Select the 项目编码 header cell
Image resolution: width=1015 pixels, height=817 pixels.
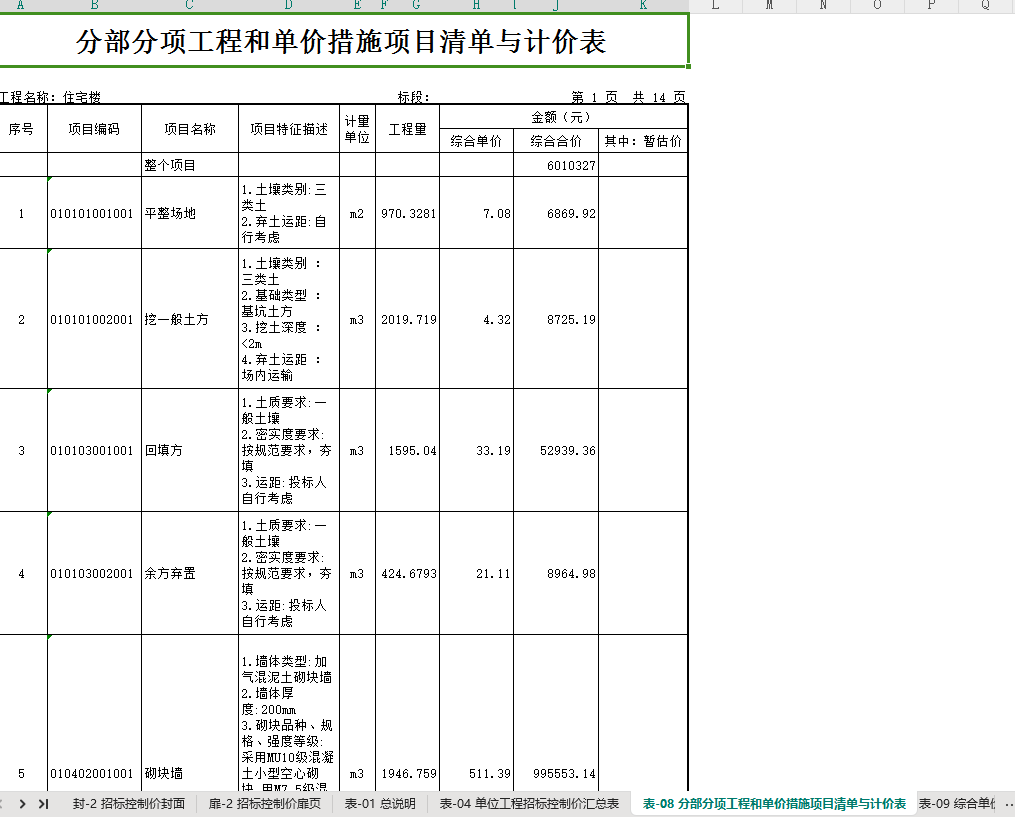(94, 129)
